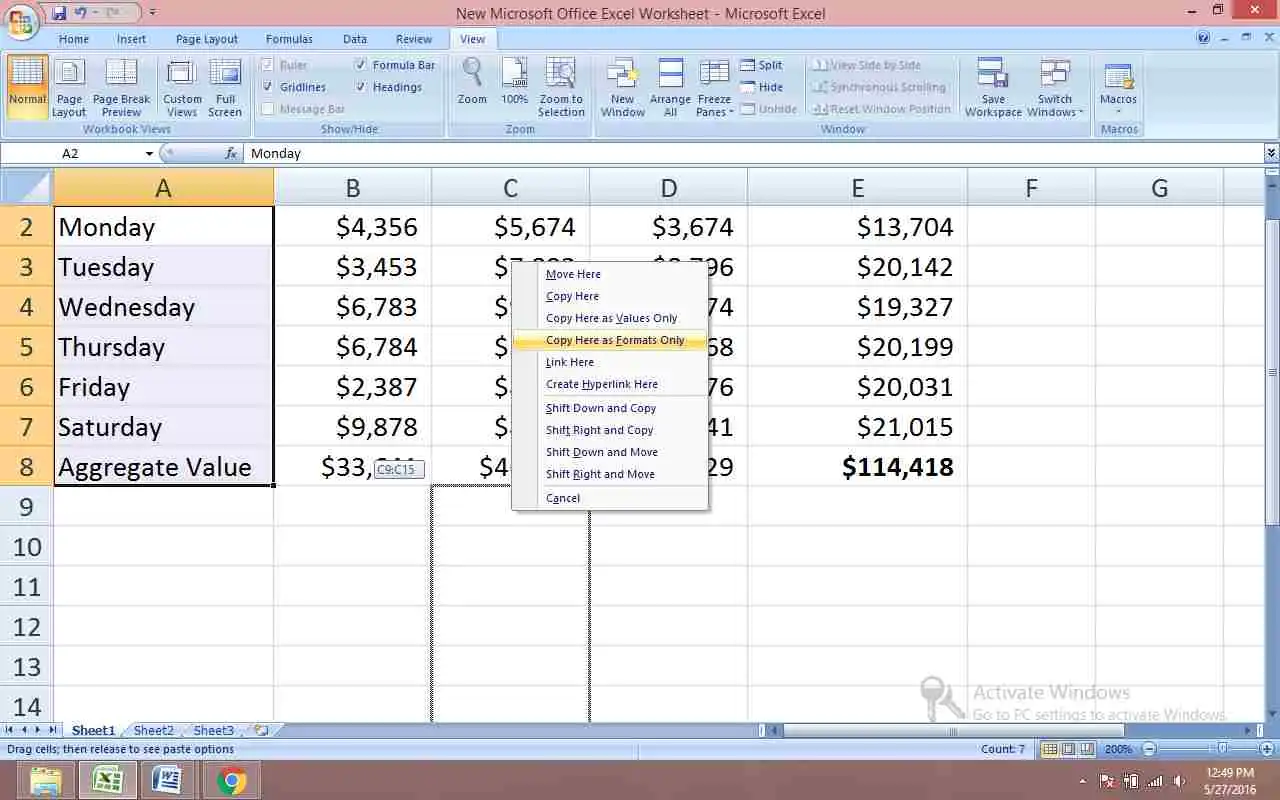Choose Link Here from context menu
This screenshot has width=1280, height=800.
click(x=609, y=362)
